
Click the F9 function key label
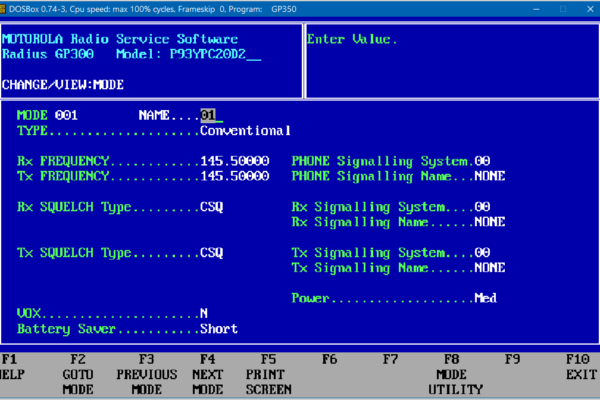512,359
